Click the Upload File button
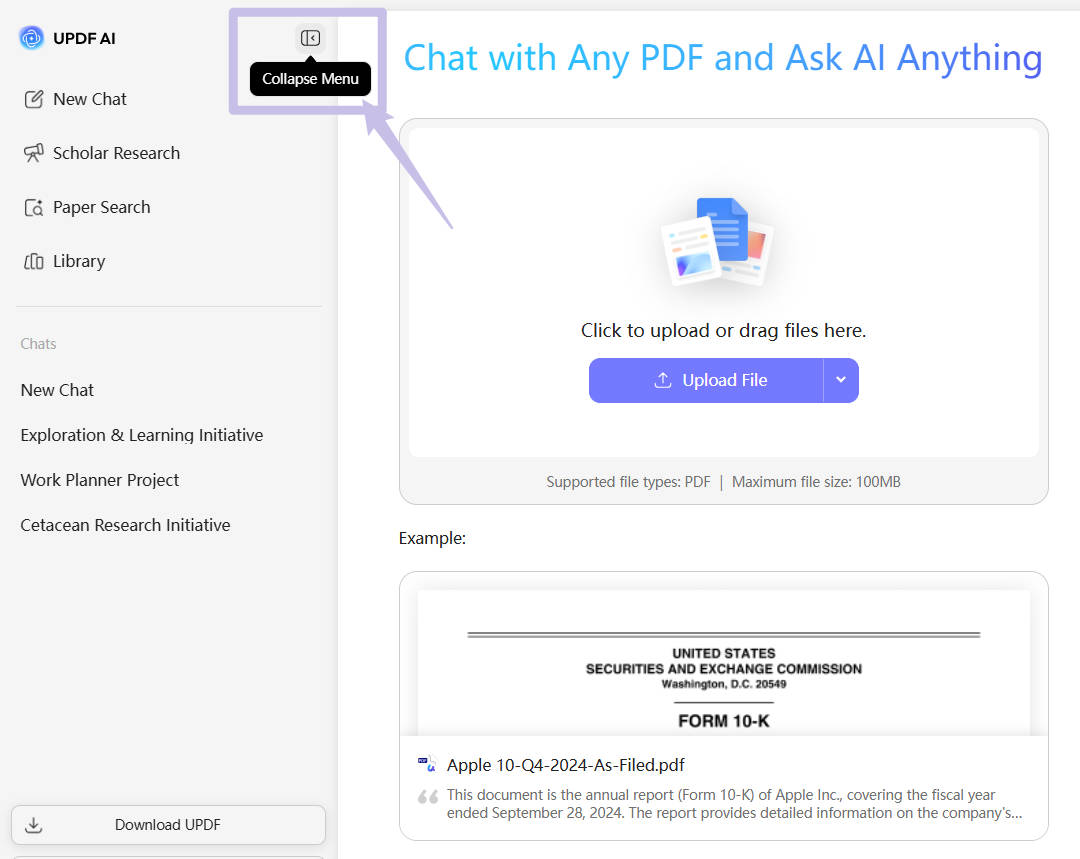Viewport: 1080px width, 859px height. click(x=706, y=380)
